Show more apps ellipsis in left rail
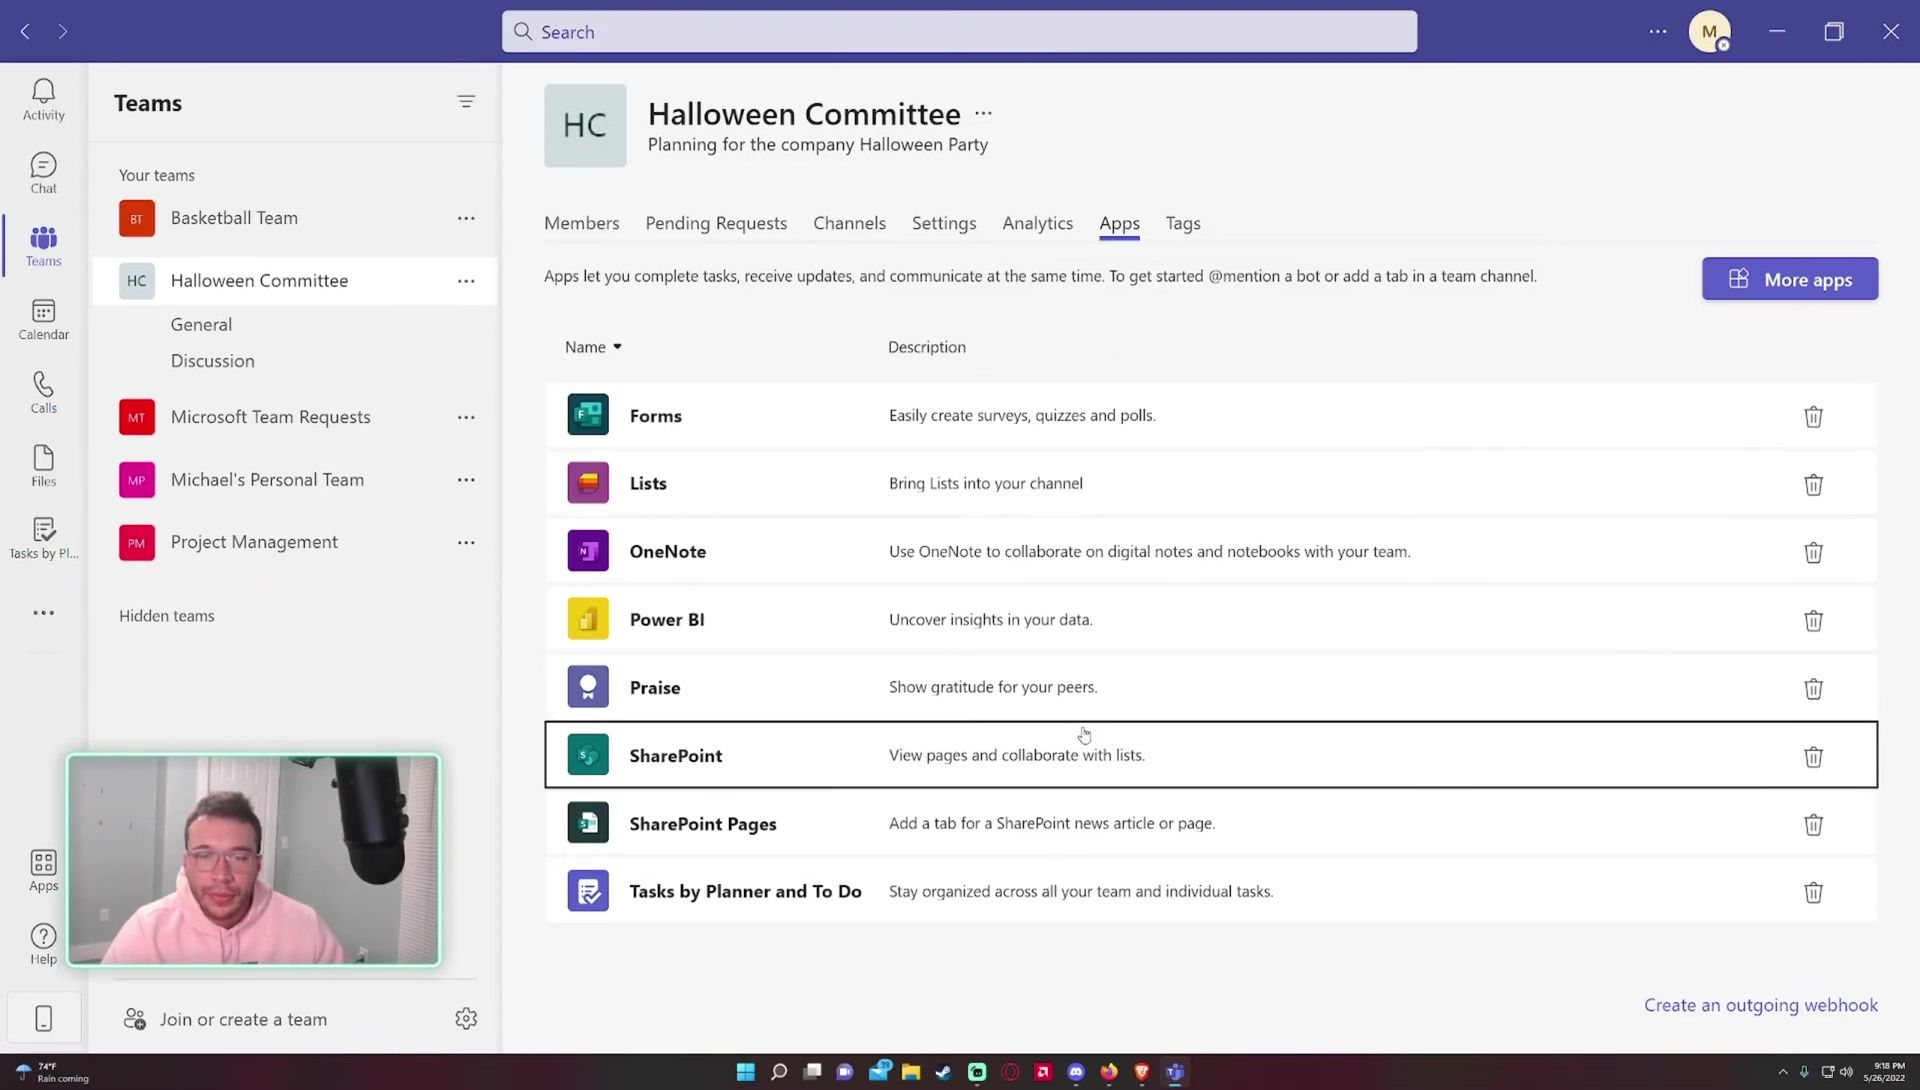This screenshot has height=1090, width=1920. (x=43, y=613)
